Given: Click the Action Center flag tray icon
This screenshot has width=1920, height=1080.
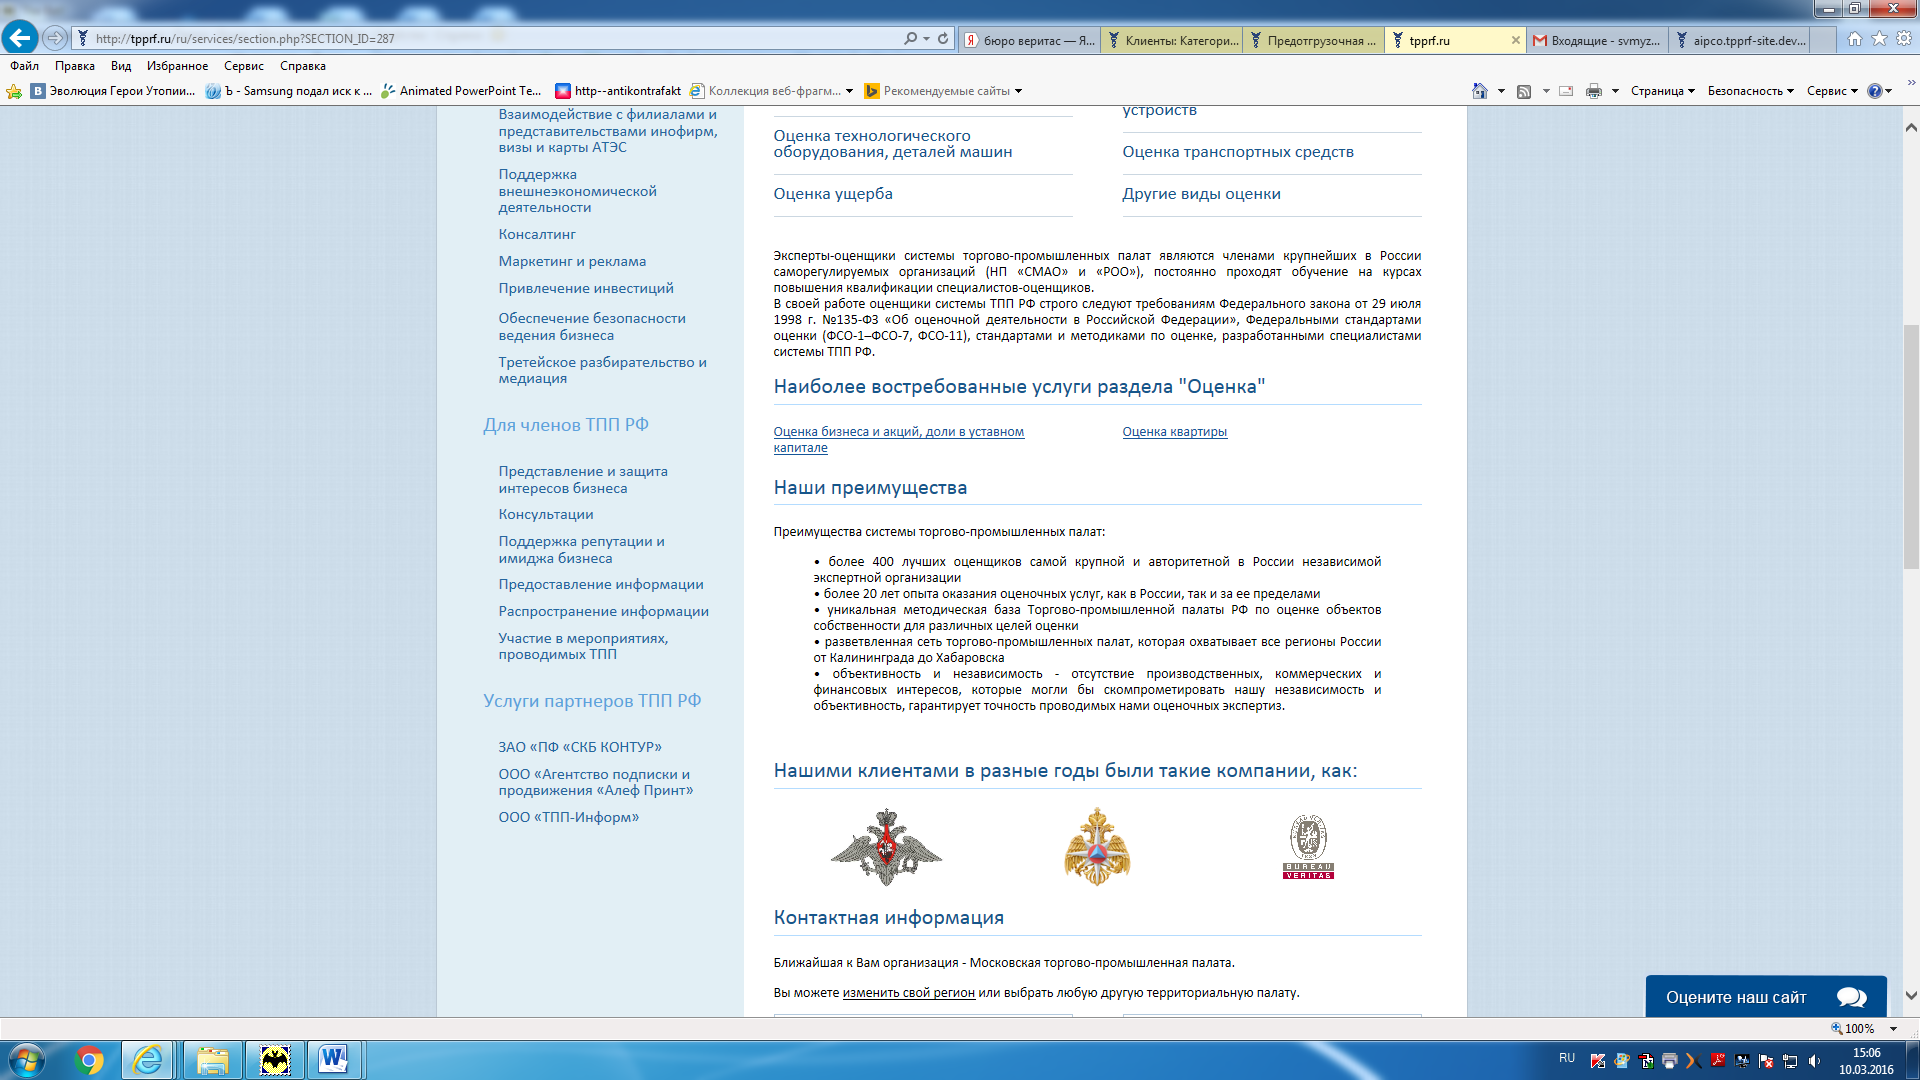Looking at the screenshot, I should [1766, 1061].
